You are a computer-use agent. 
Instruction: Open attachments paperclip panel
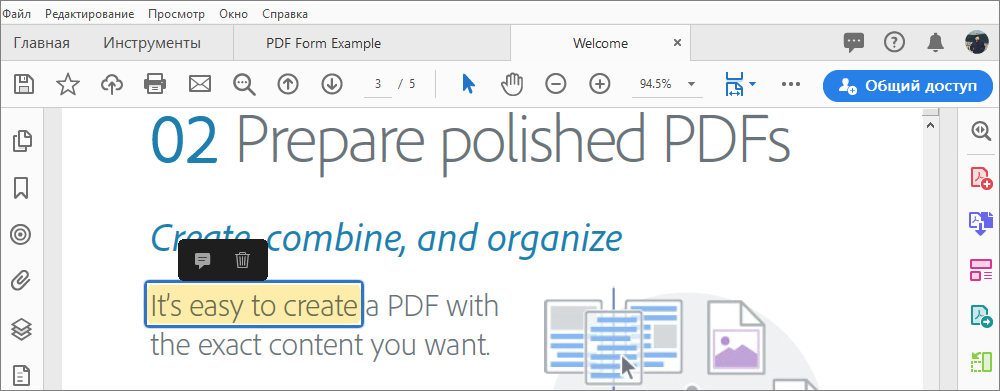(21, 281)
